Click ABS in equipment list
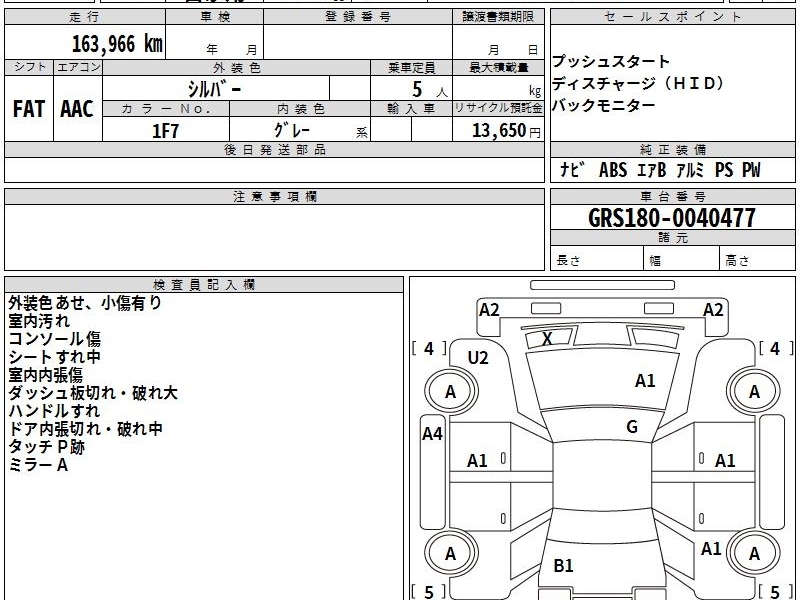The height and width of the screenshot is (600, 800). point(613,170)
